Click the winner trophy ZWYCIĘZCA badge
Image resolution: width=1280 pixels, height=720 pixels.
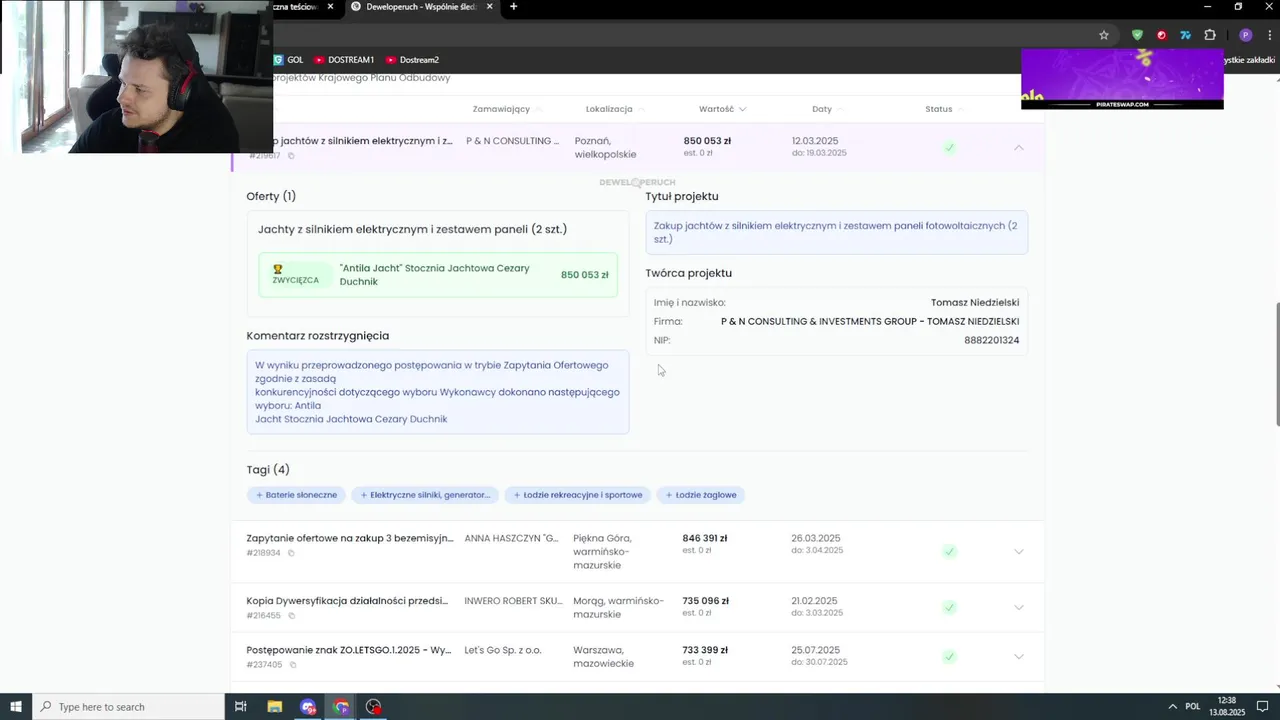(x=295, y=274)
